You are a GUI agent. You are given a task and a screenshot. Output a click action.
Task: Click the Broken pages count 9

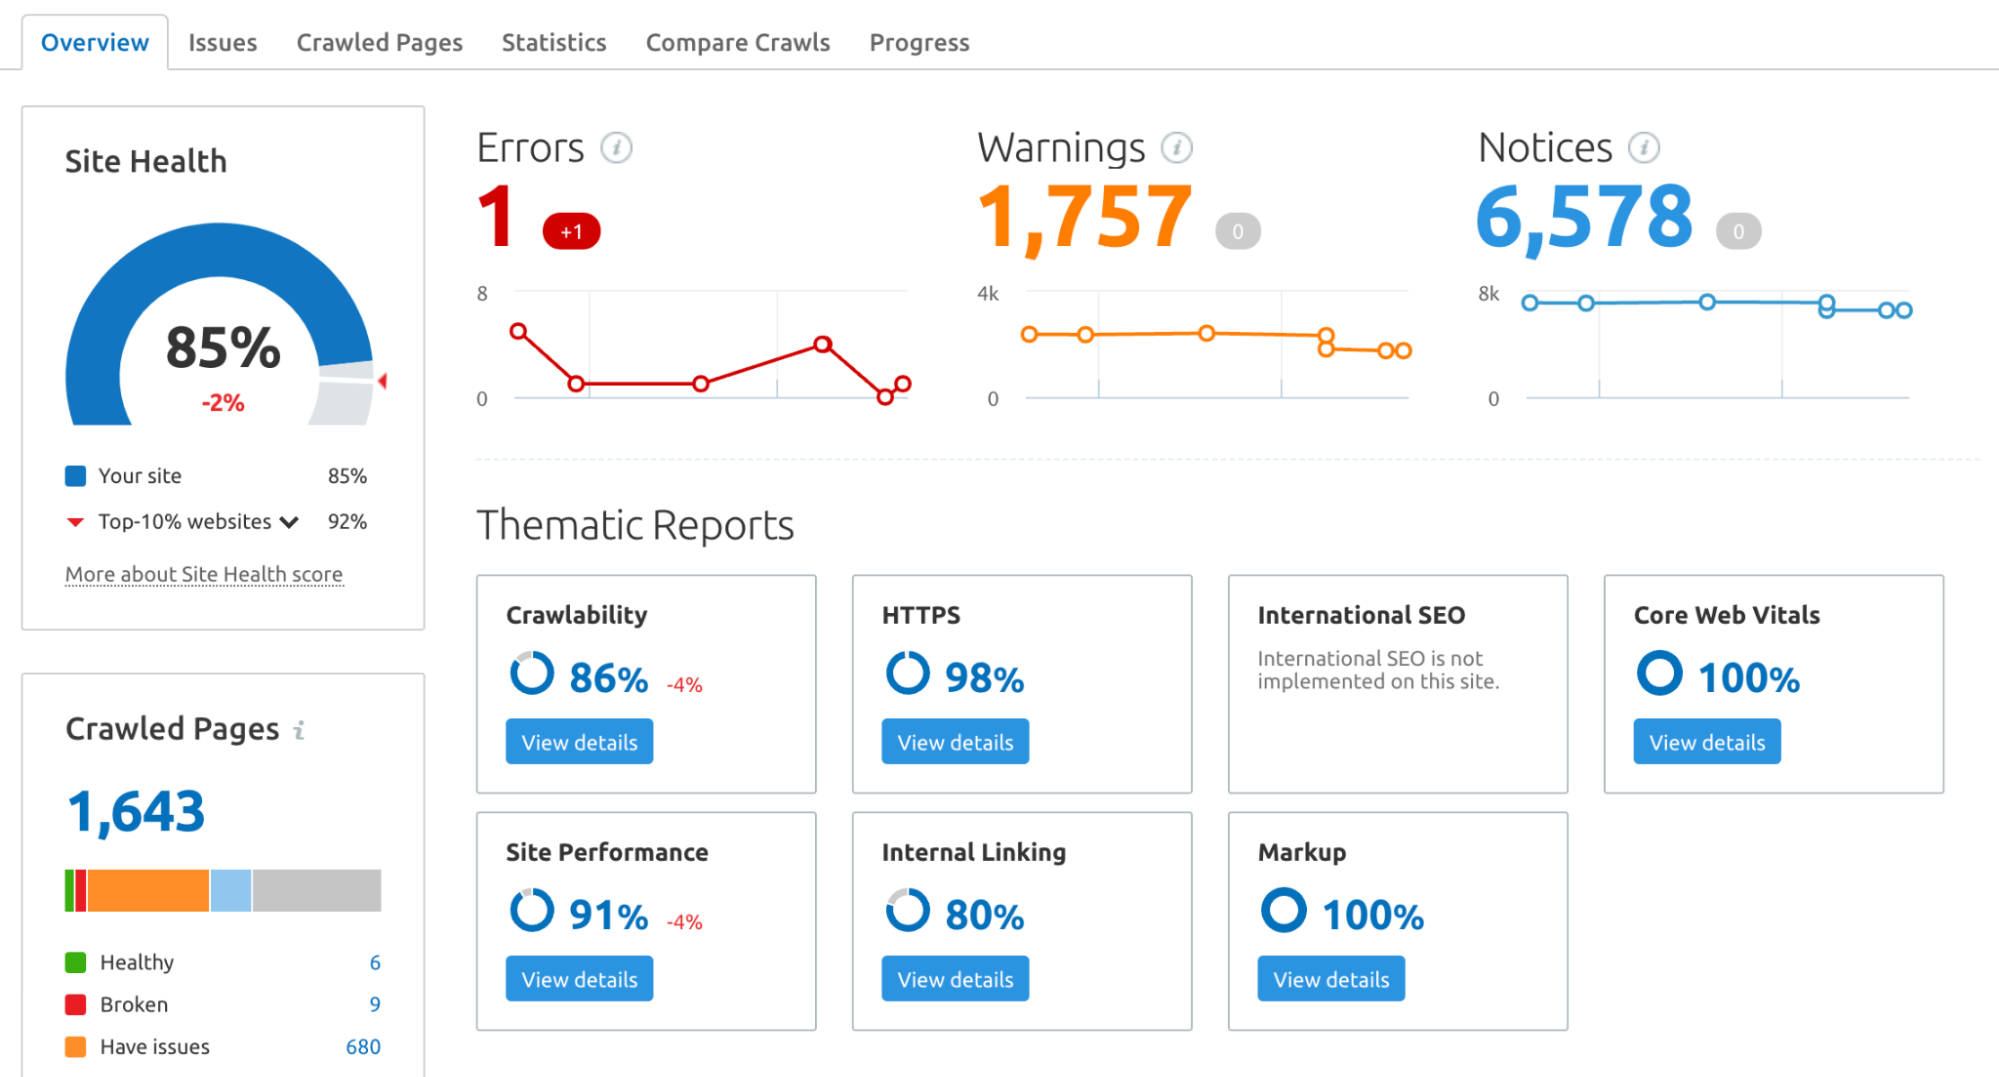(375, 1004)
